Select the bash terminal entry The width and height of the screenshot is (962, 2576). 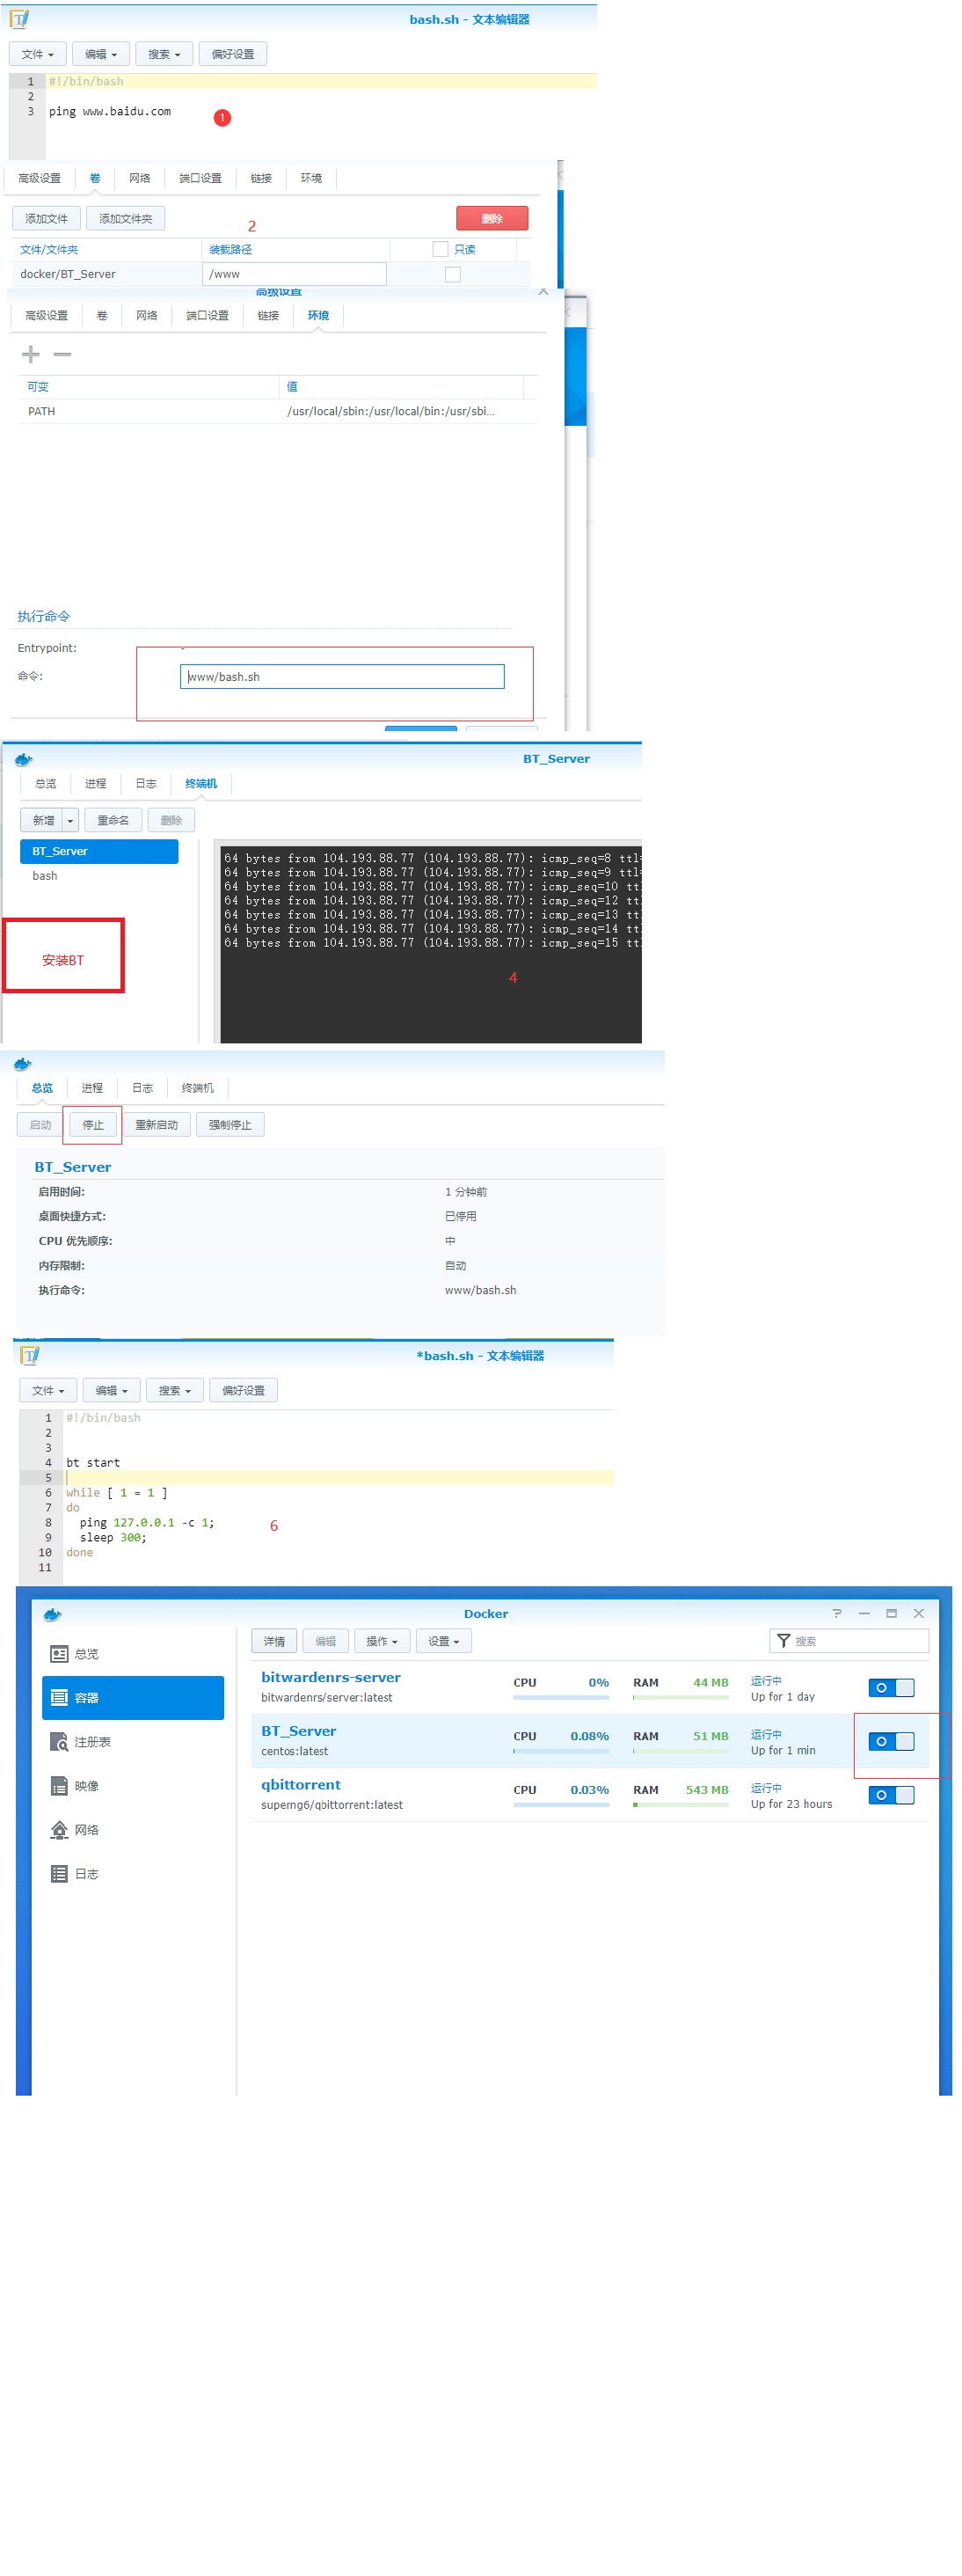coord(99,876)
